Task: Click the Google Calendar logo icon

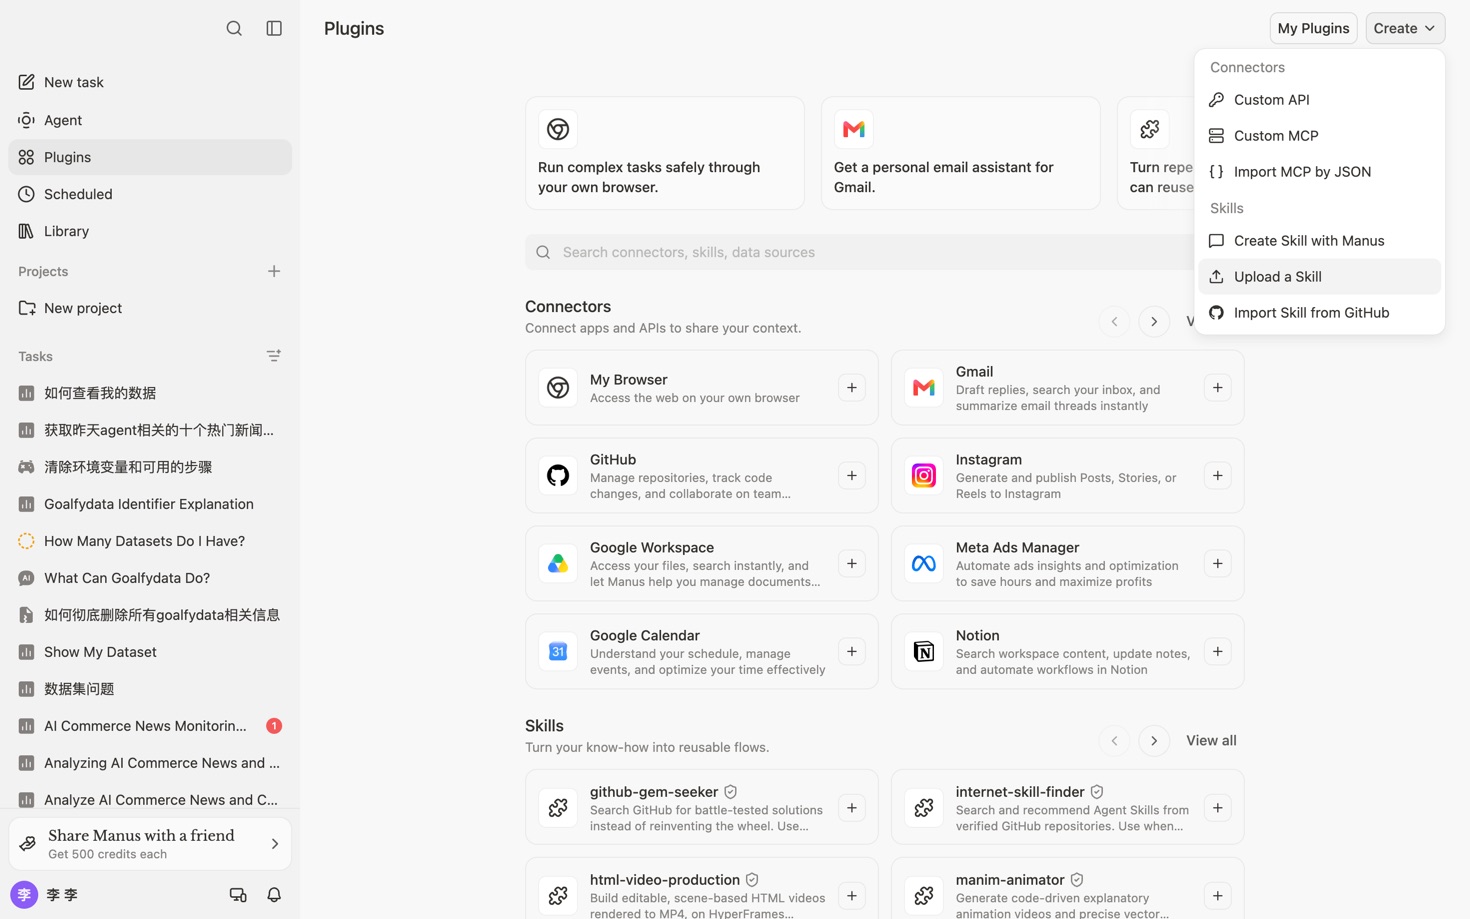Action: tap(558, 652)
